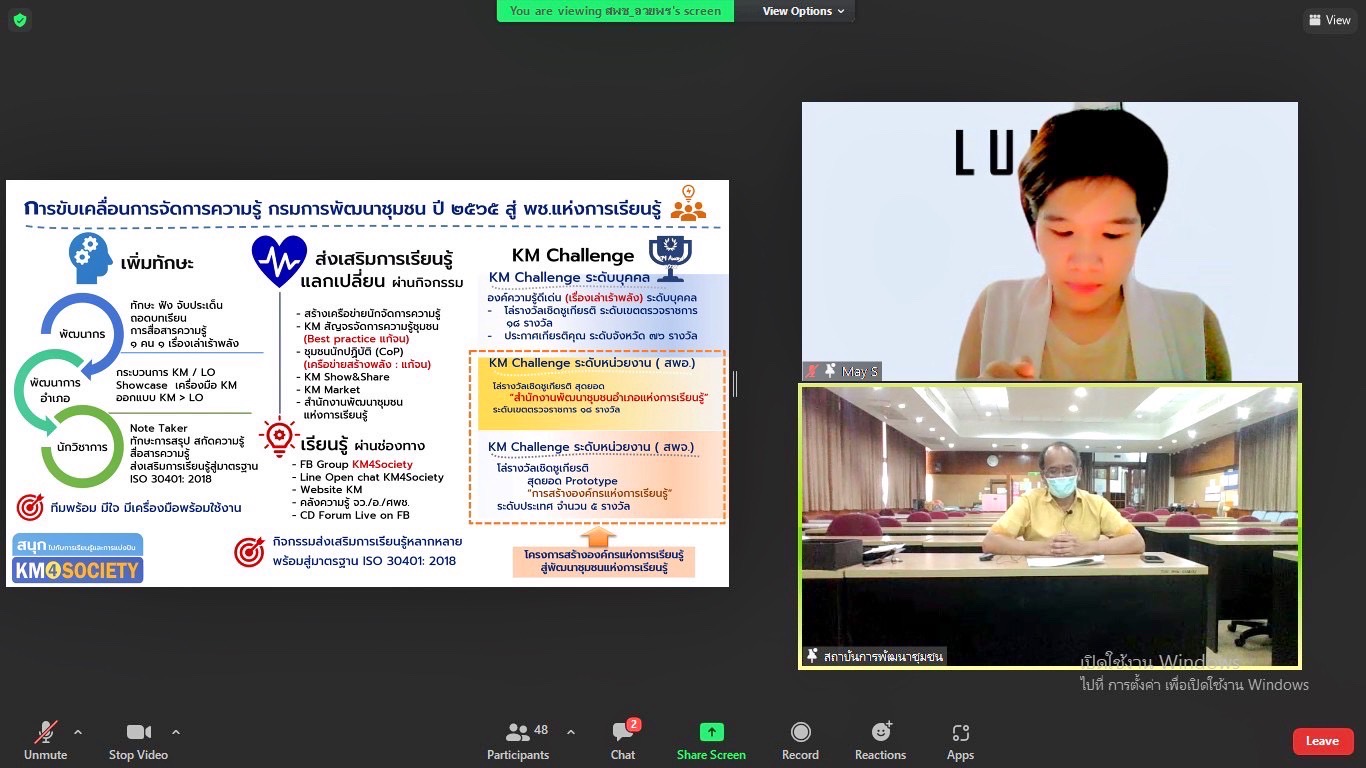
Task: Select the highlighted speaker video tile
Action: (x=1050, y=526)
